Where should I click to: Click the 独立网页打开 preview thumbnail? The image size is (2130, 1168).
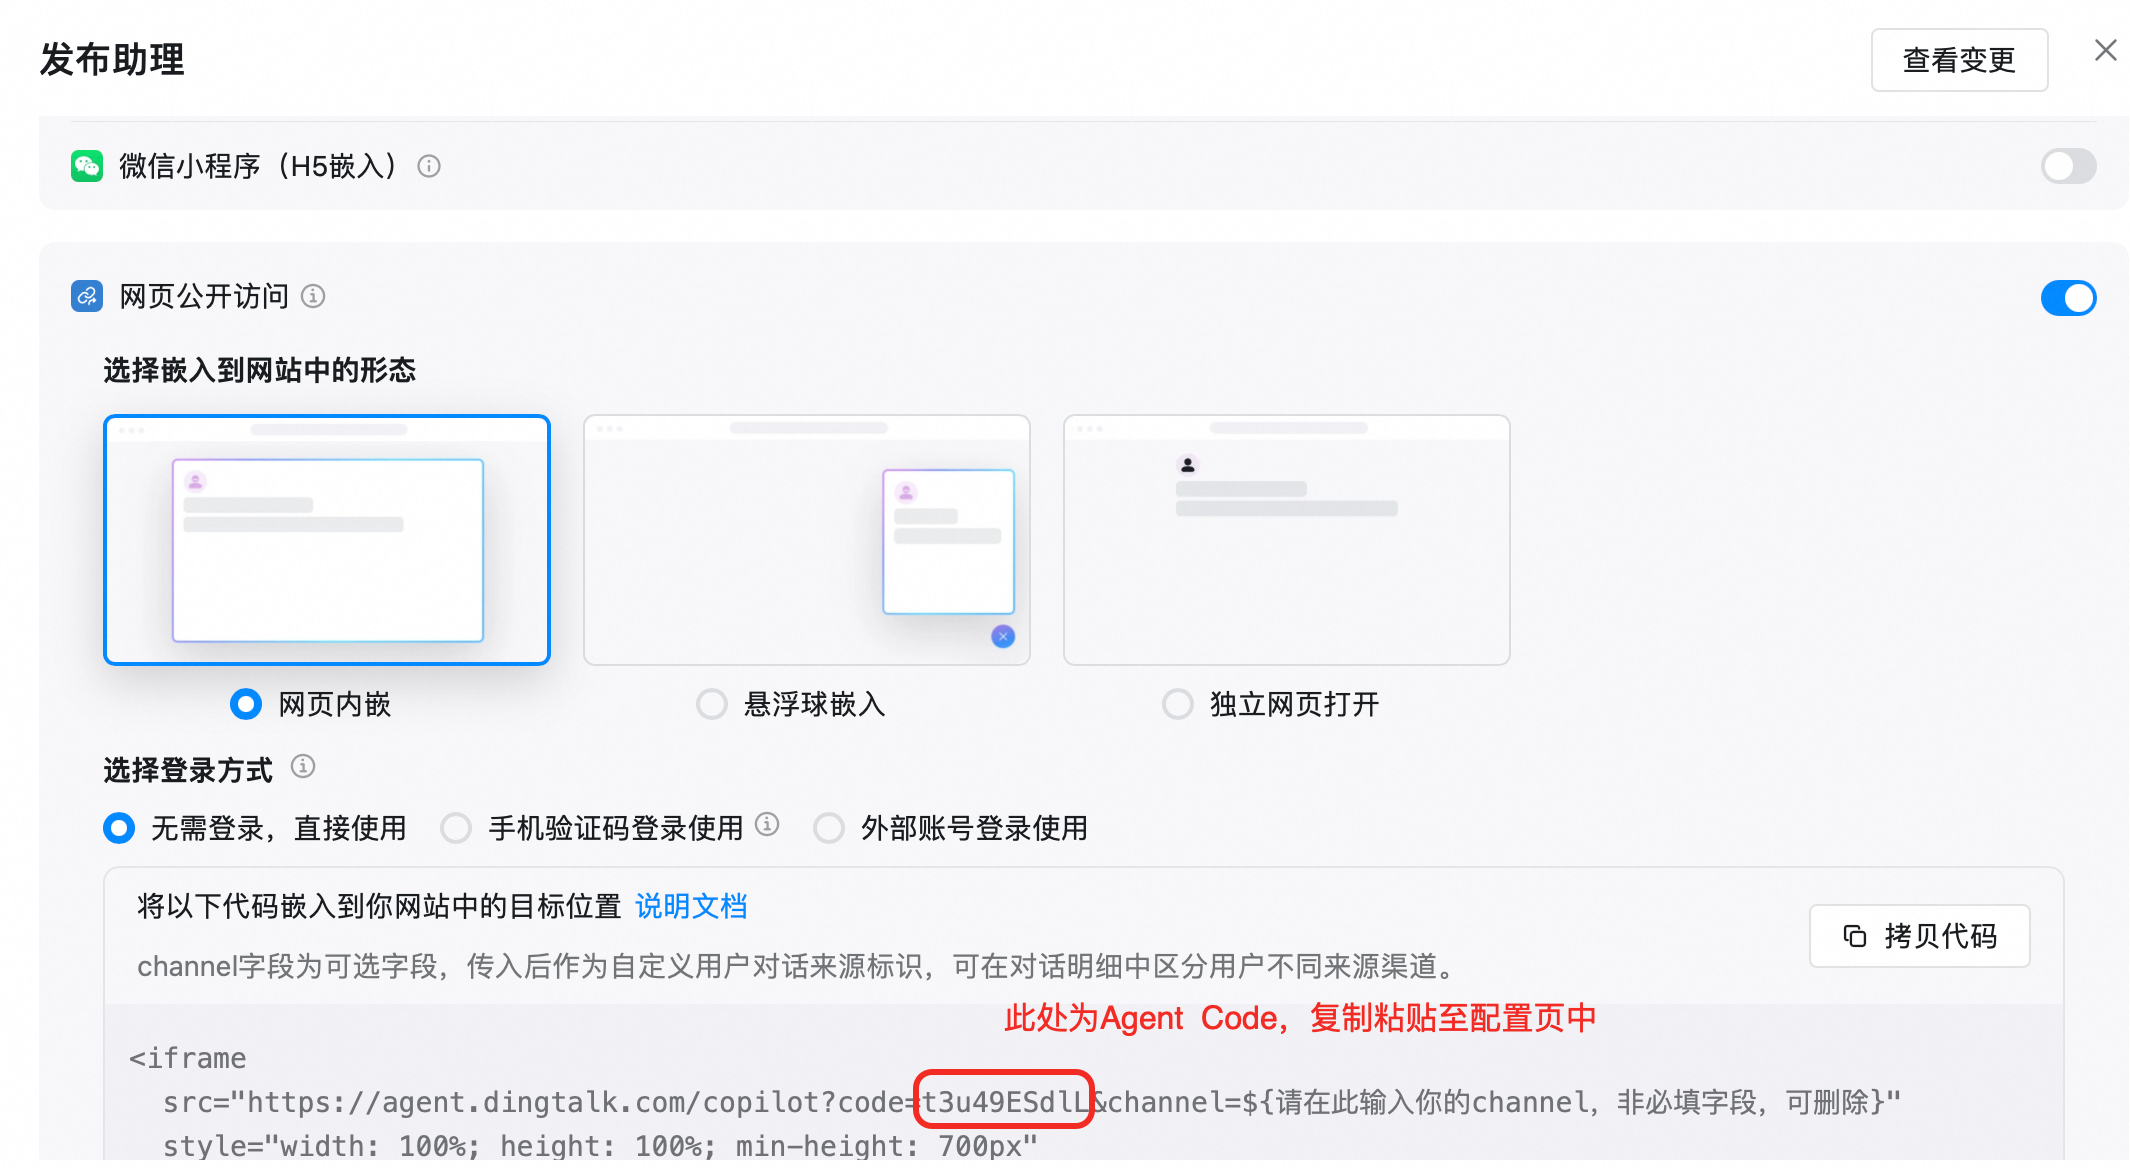click(1287, 540)
